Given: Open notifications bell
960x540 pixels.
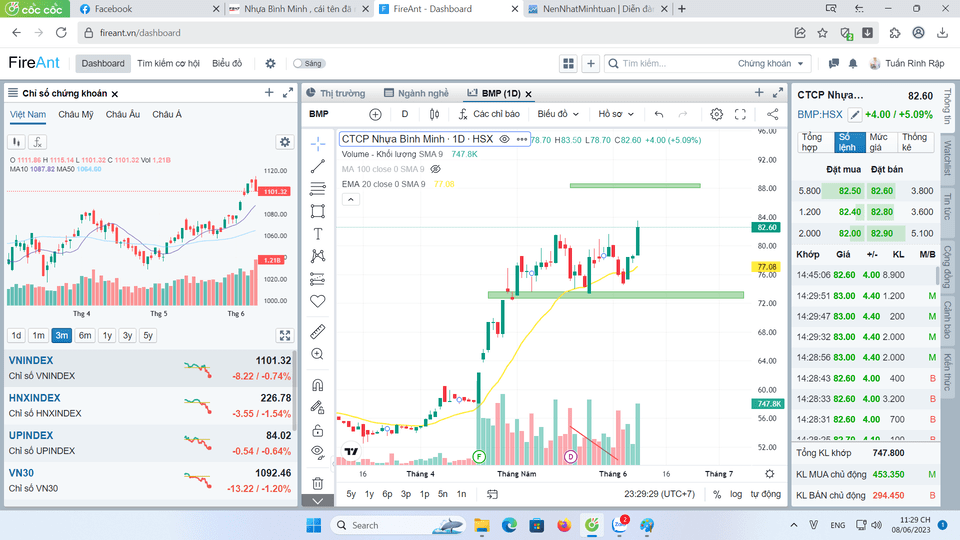Looking at the screenshot, I should pyautogui.click(x=853, y=64).
